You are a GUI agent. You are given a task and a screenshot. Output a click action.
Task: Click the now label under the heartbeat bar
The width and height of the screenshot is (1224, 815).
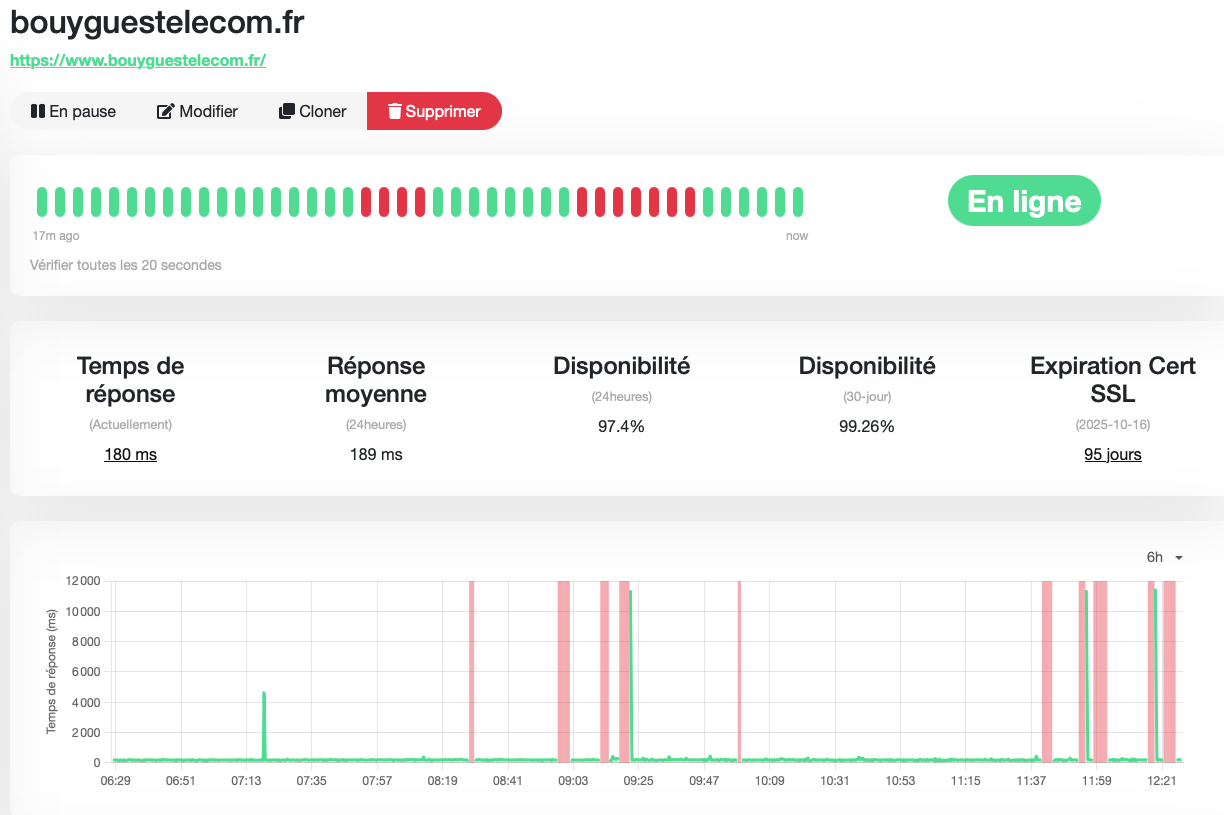pyautogui.click(x=797, y=236)
